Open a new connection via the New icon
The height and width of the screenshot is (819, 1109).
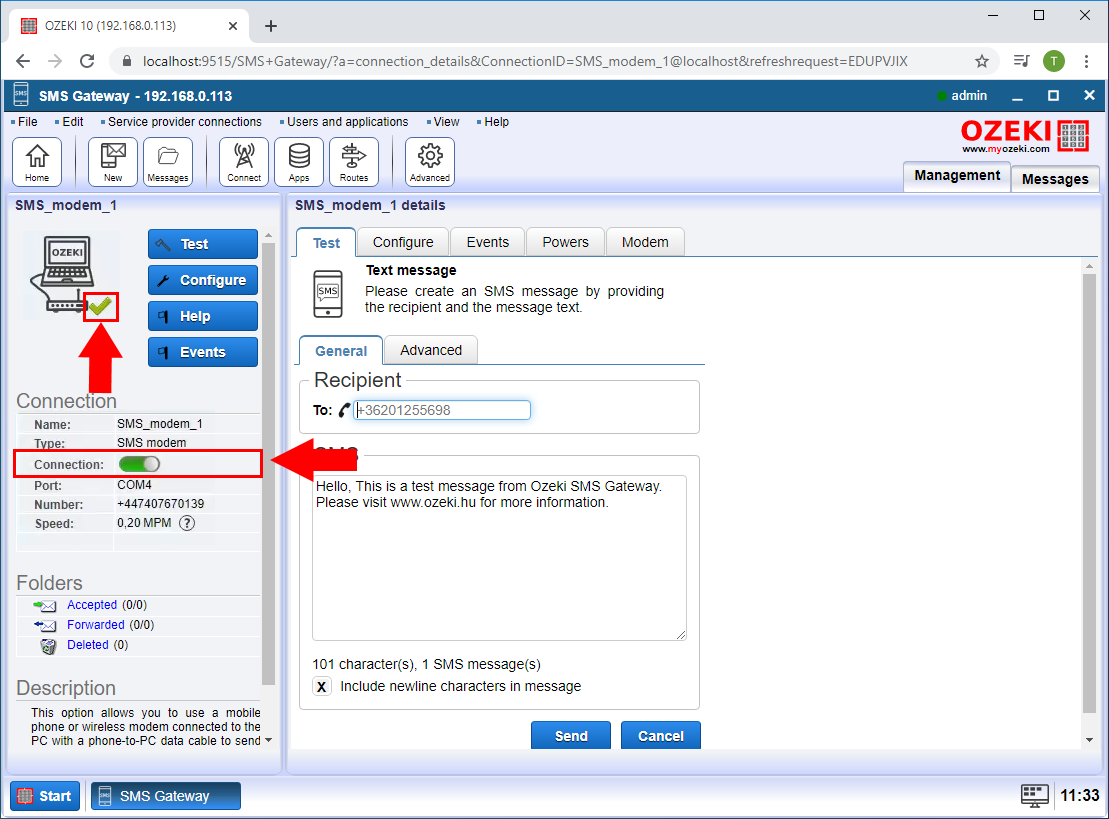pos(112,160)
